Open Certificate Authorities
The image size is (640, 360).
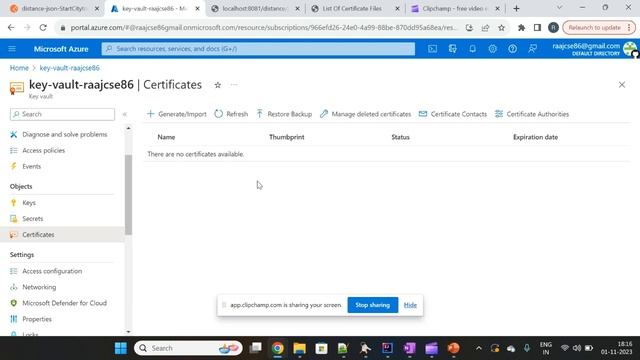[x=531, y=114]
